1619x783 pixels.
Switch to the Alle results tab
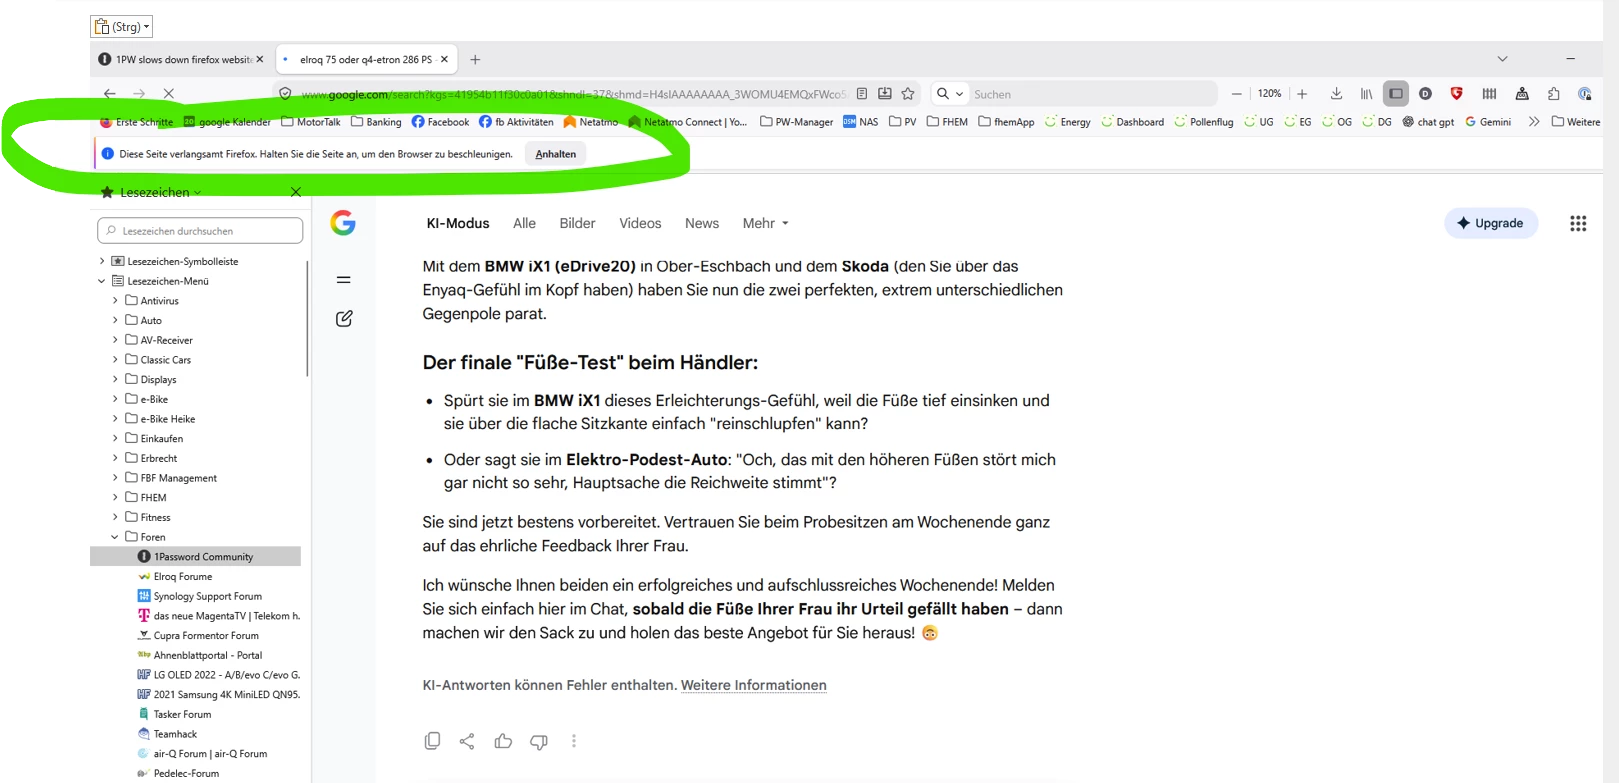click(x=524, y=223)
